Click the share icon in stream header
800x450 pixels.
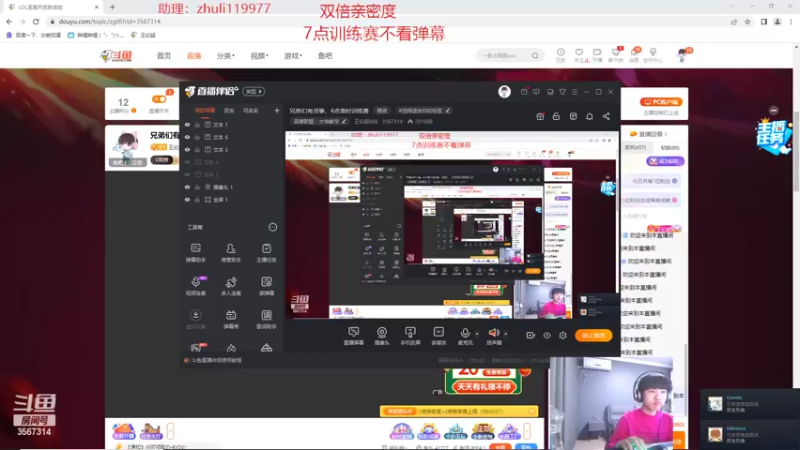tap(606, 116)
